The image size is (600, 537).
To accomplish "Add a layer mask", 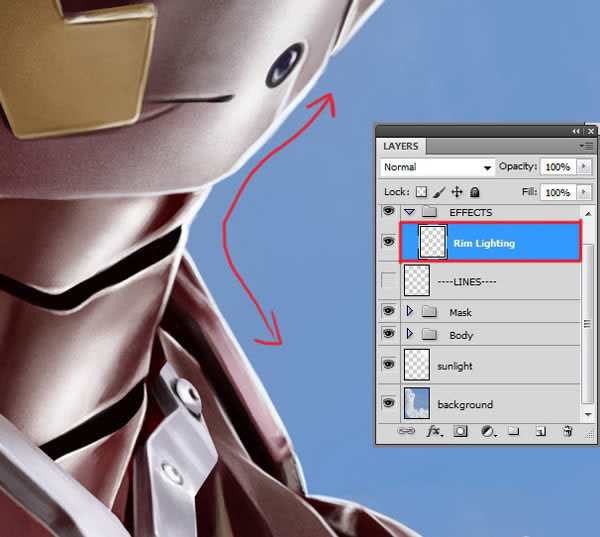I will tap(460, 431).
